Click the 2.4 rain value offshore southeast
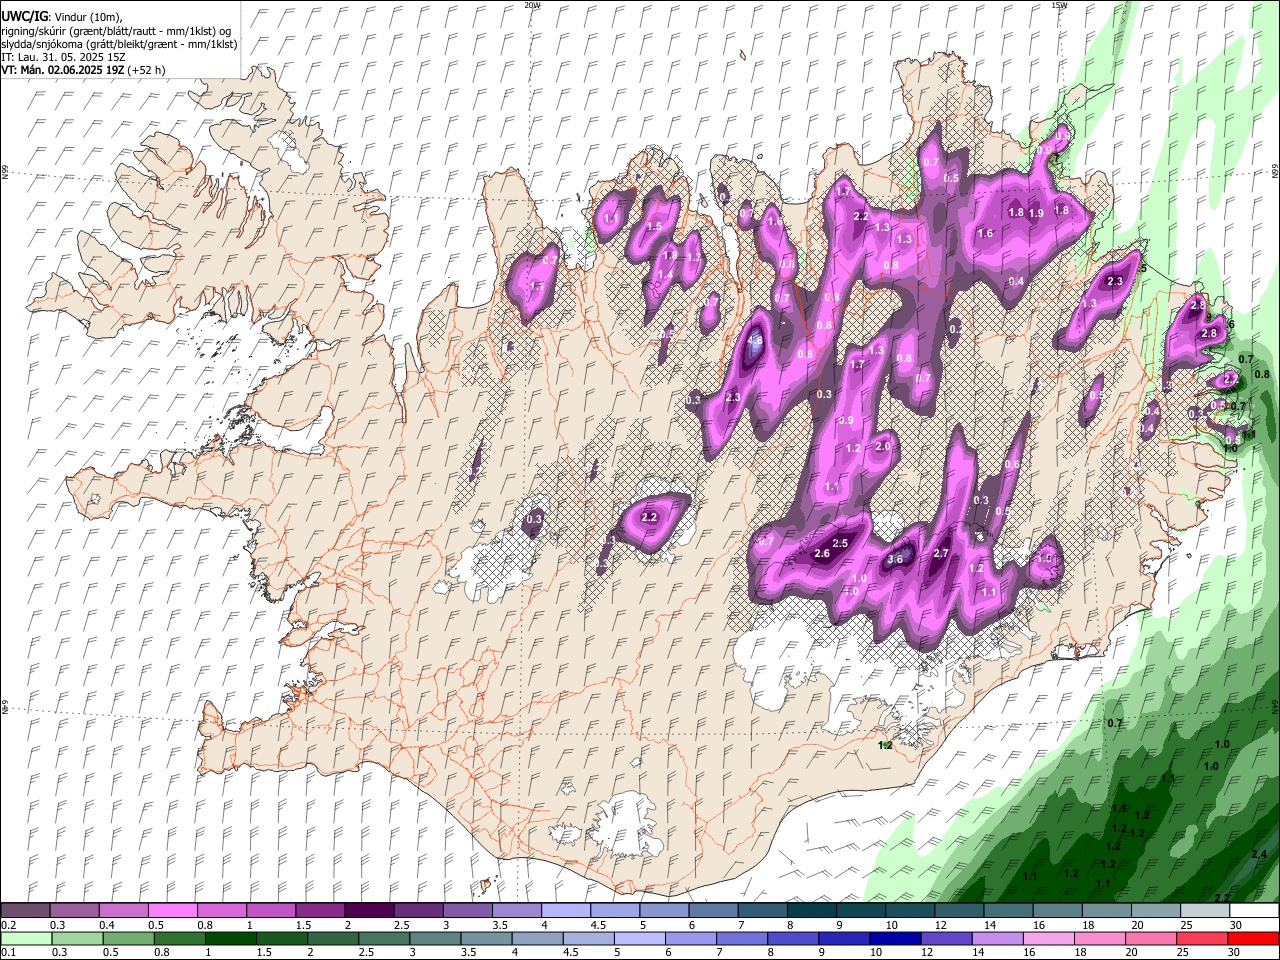 (1259, 854)
